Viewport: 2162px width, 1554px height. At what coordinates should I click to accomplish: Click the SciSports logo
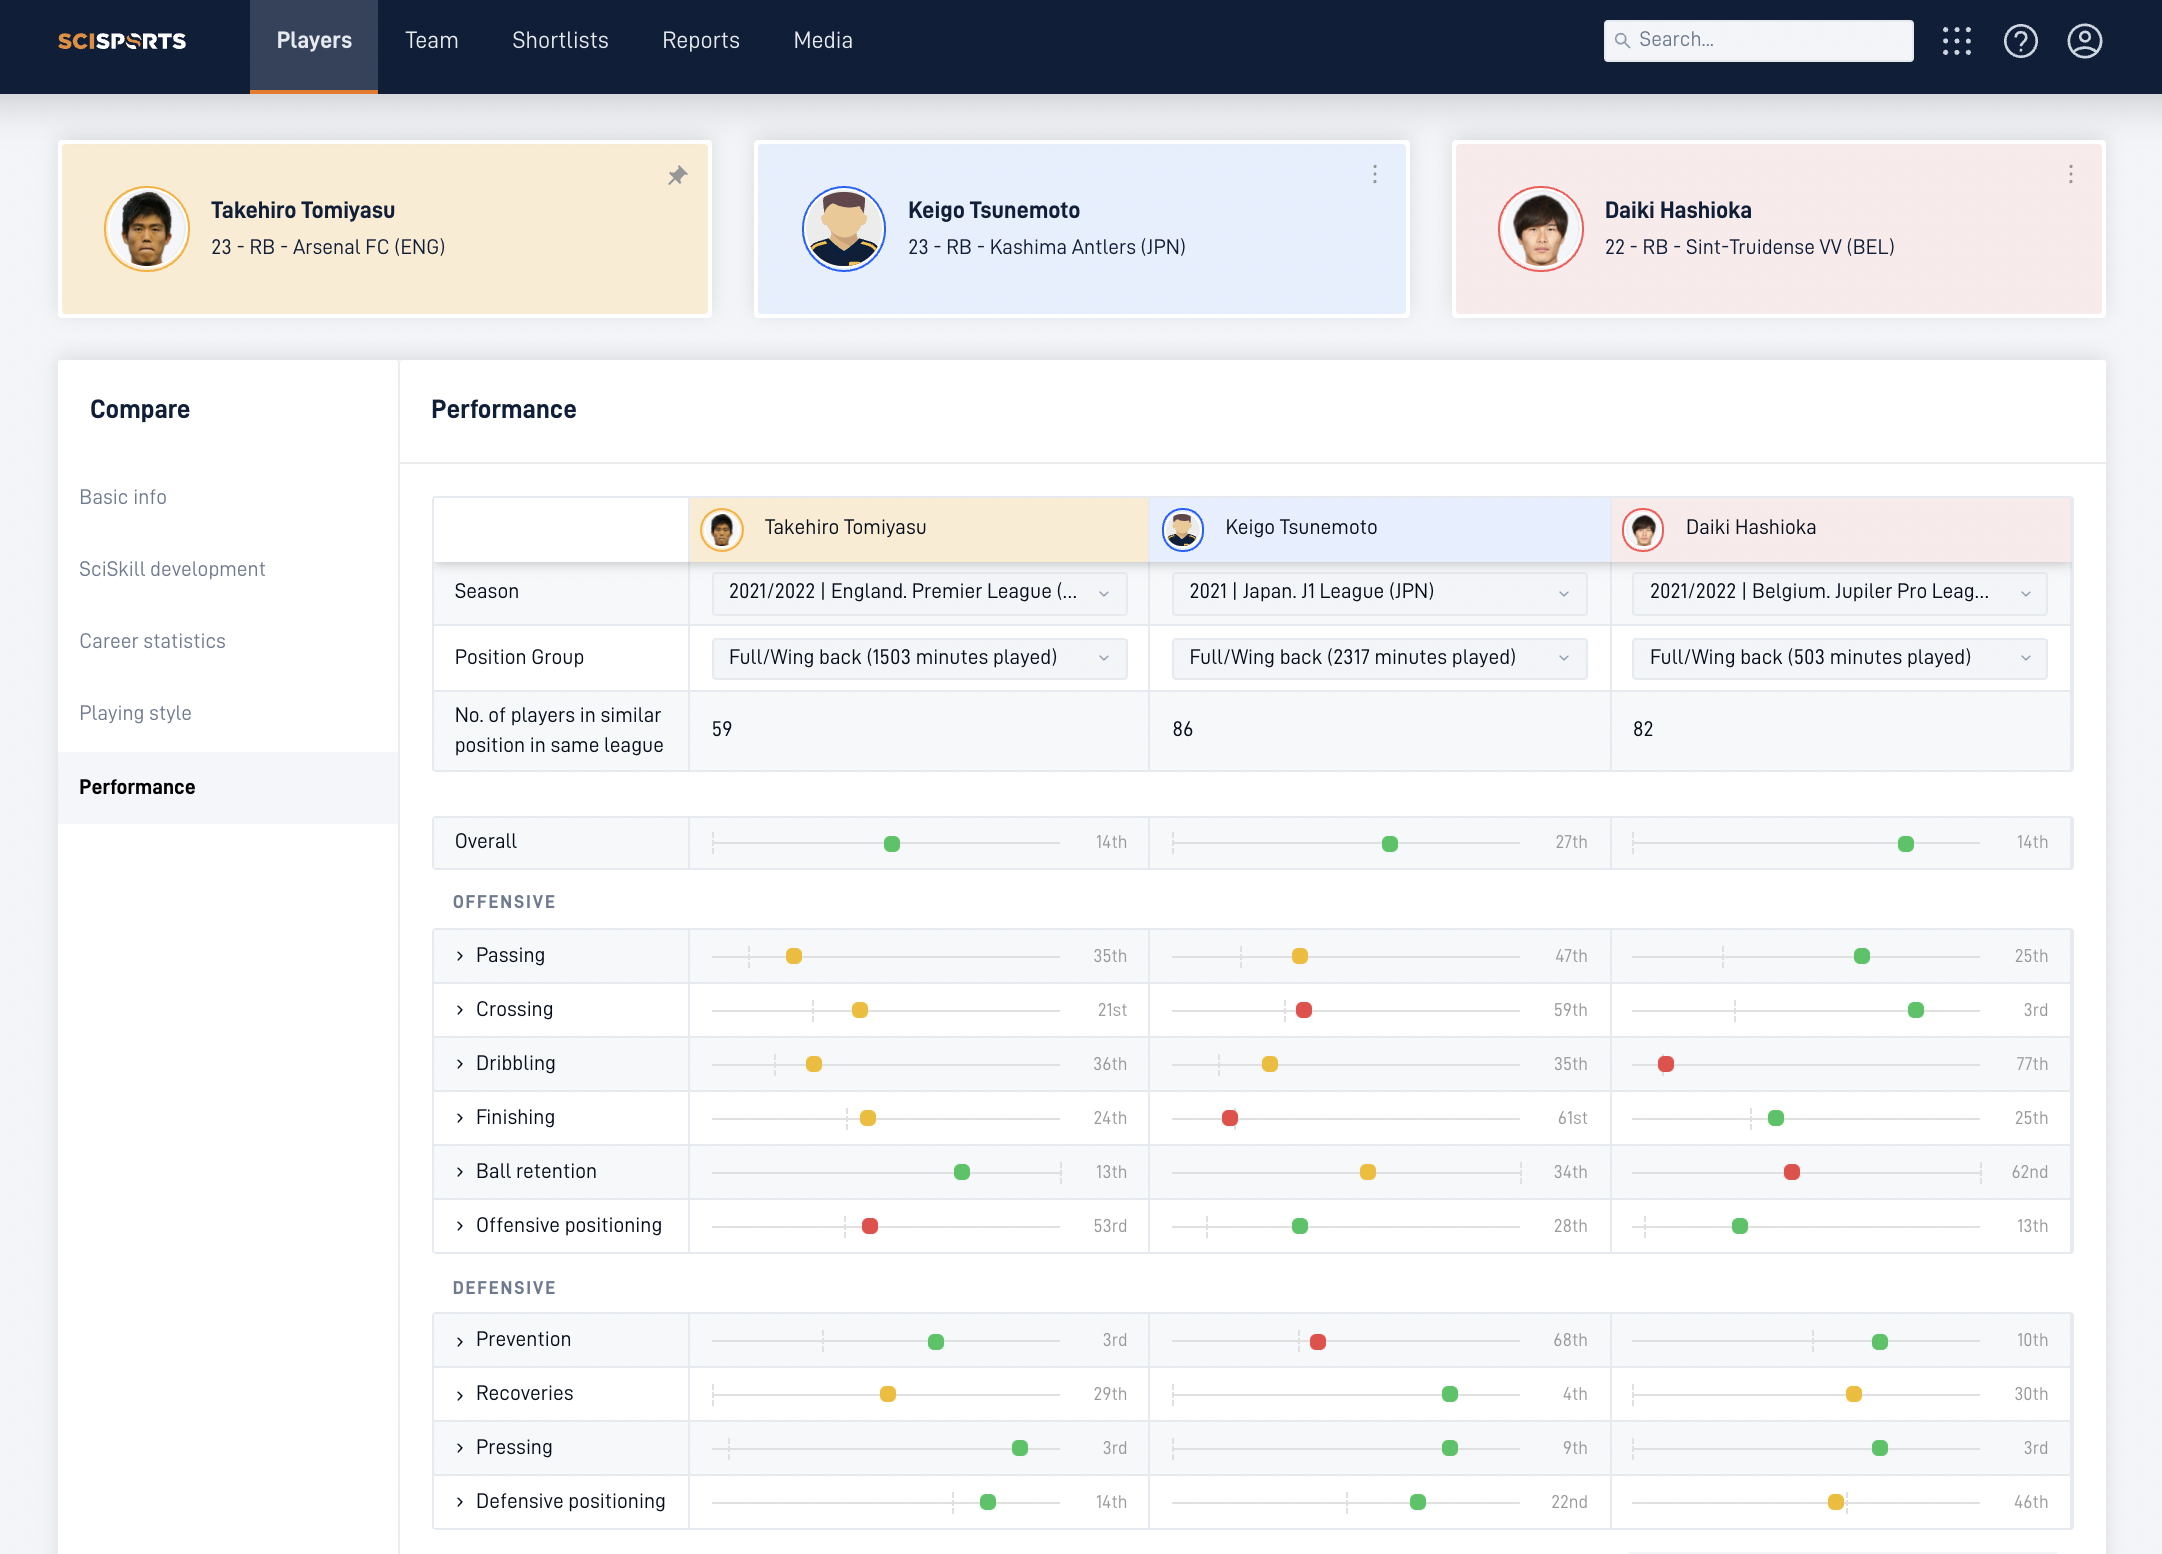(x=122, y=41)
